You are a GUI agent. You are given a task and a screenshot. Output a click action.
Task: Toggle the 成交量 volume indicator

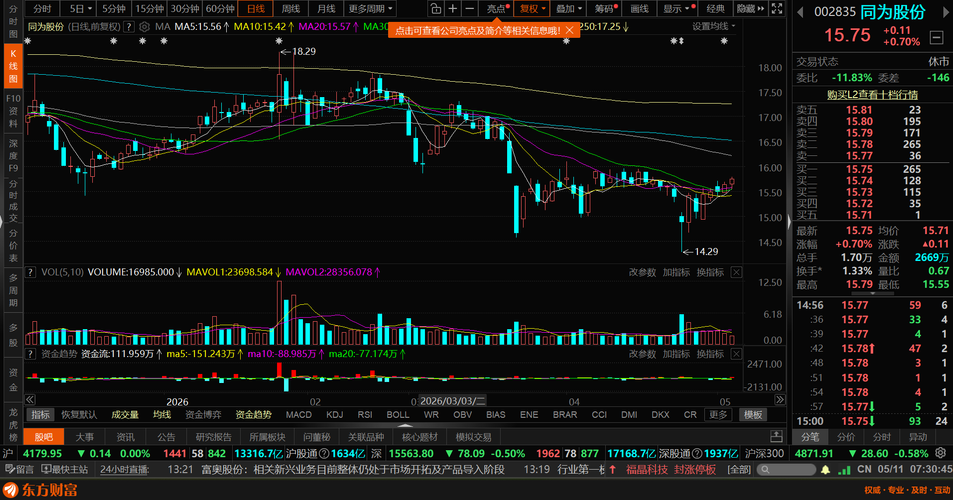[125, 414]
